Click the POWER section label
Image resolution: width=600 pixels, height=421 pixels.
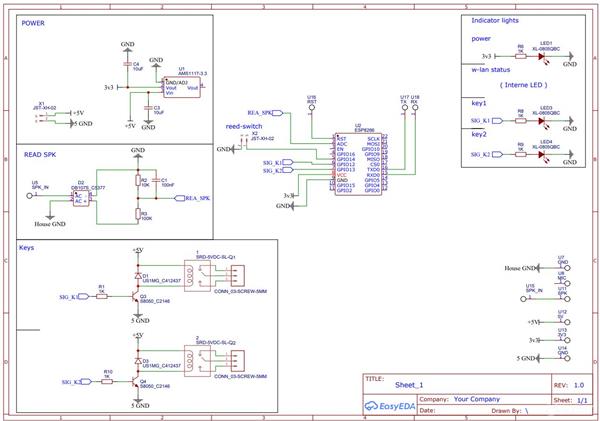[x=33, y=23]
